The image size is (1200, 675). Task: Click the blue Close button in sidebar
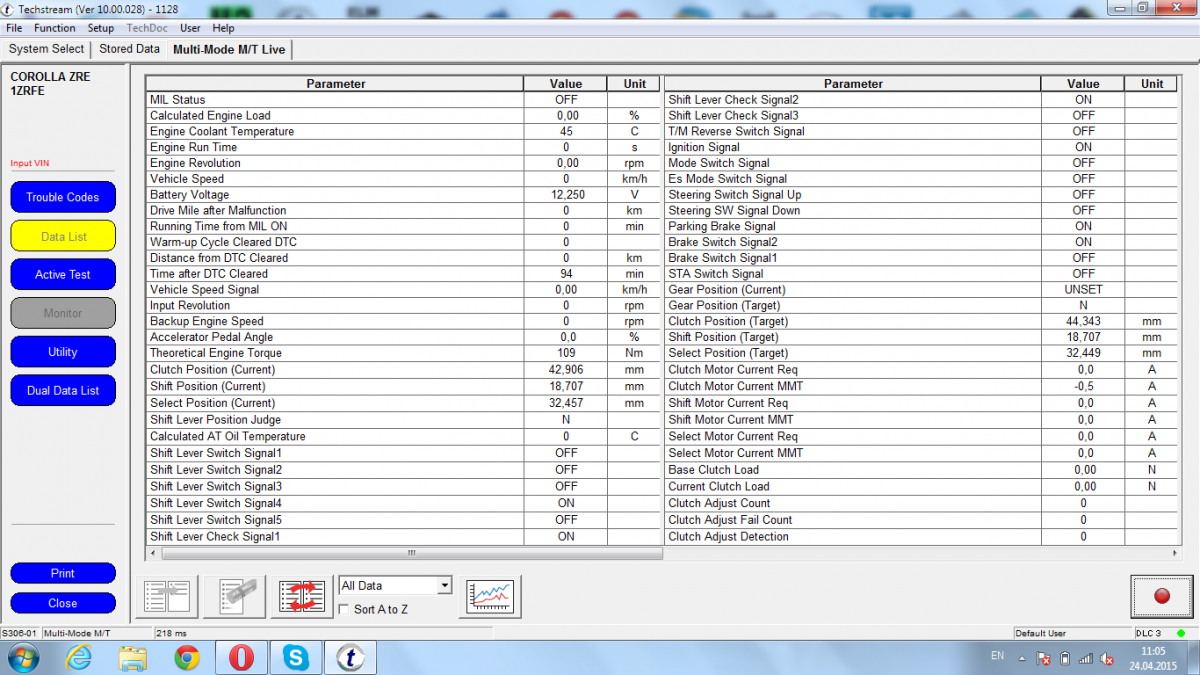(63, 603)
